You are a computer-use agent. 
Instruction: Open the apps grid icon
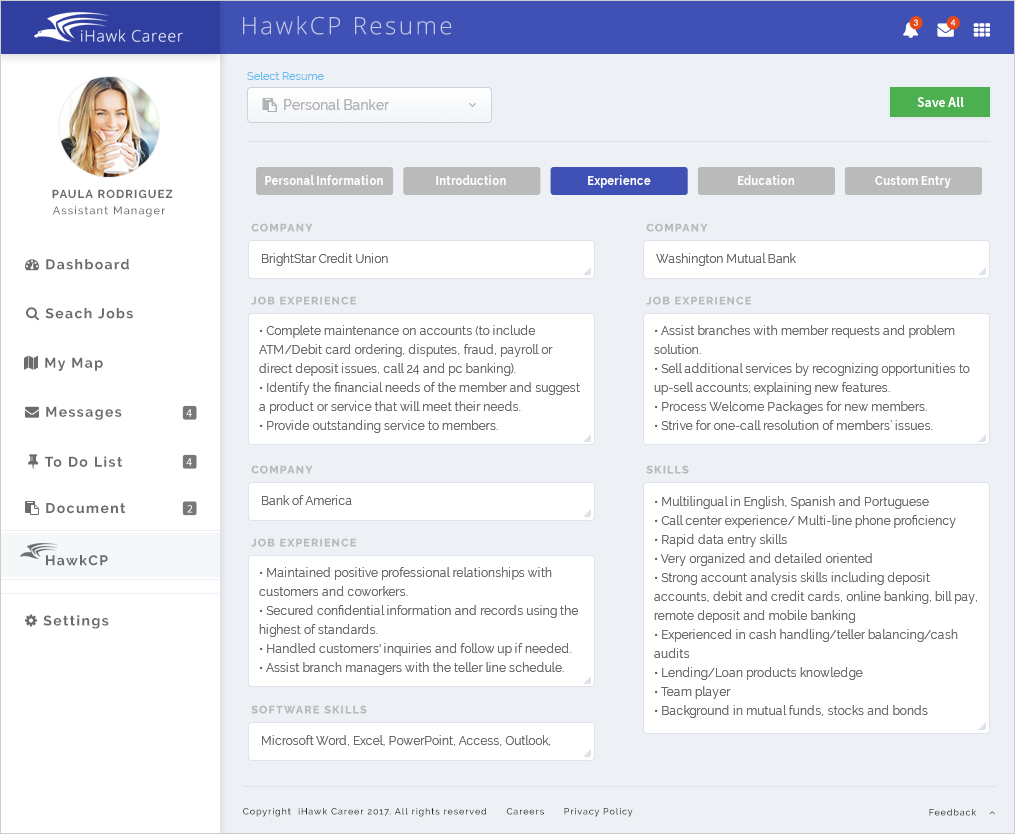(x=981, y=30)
